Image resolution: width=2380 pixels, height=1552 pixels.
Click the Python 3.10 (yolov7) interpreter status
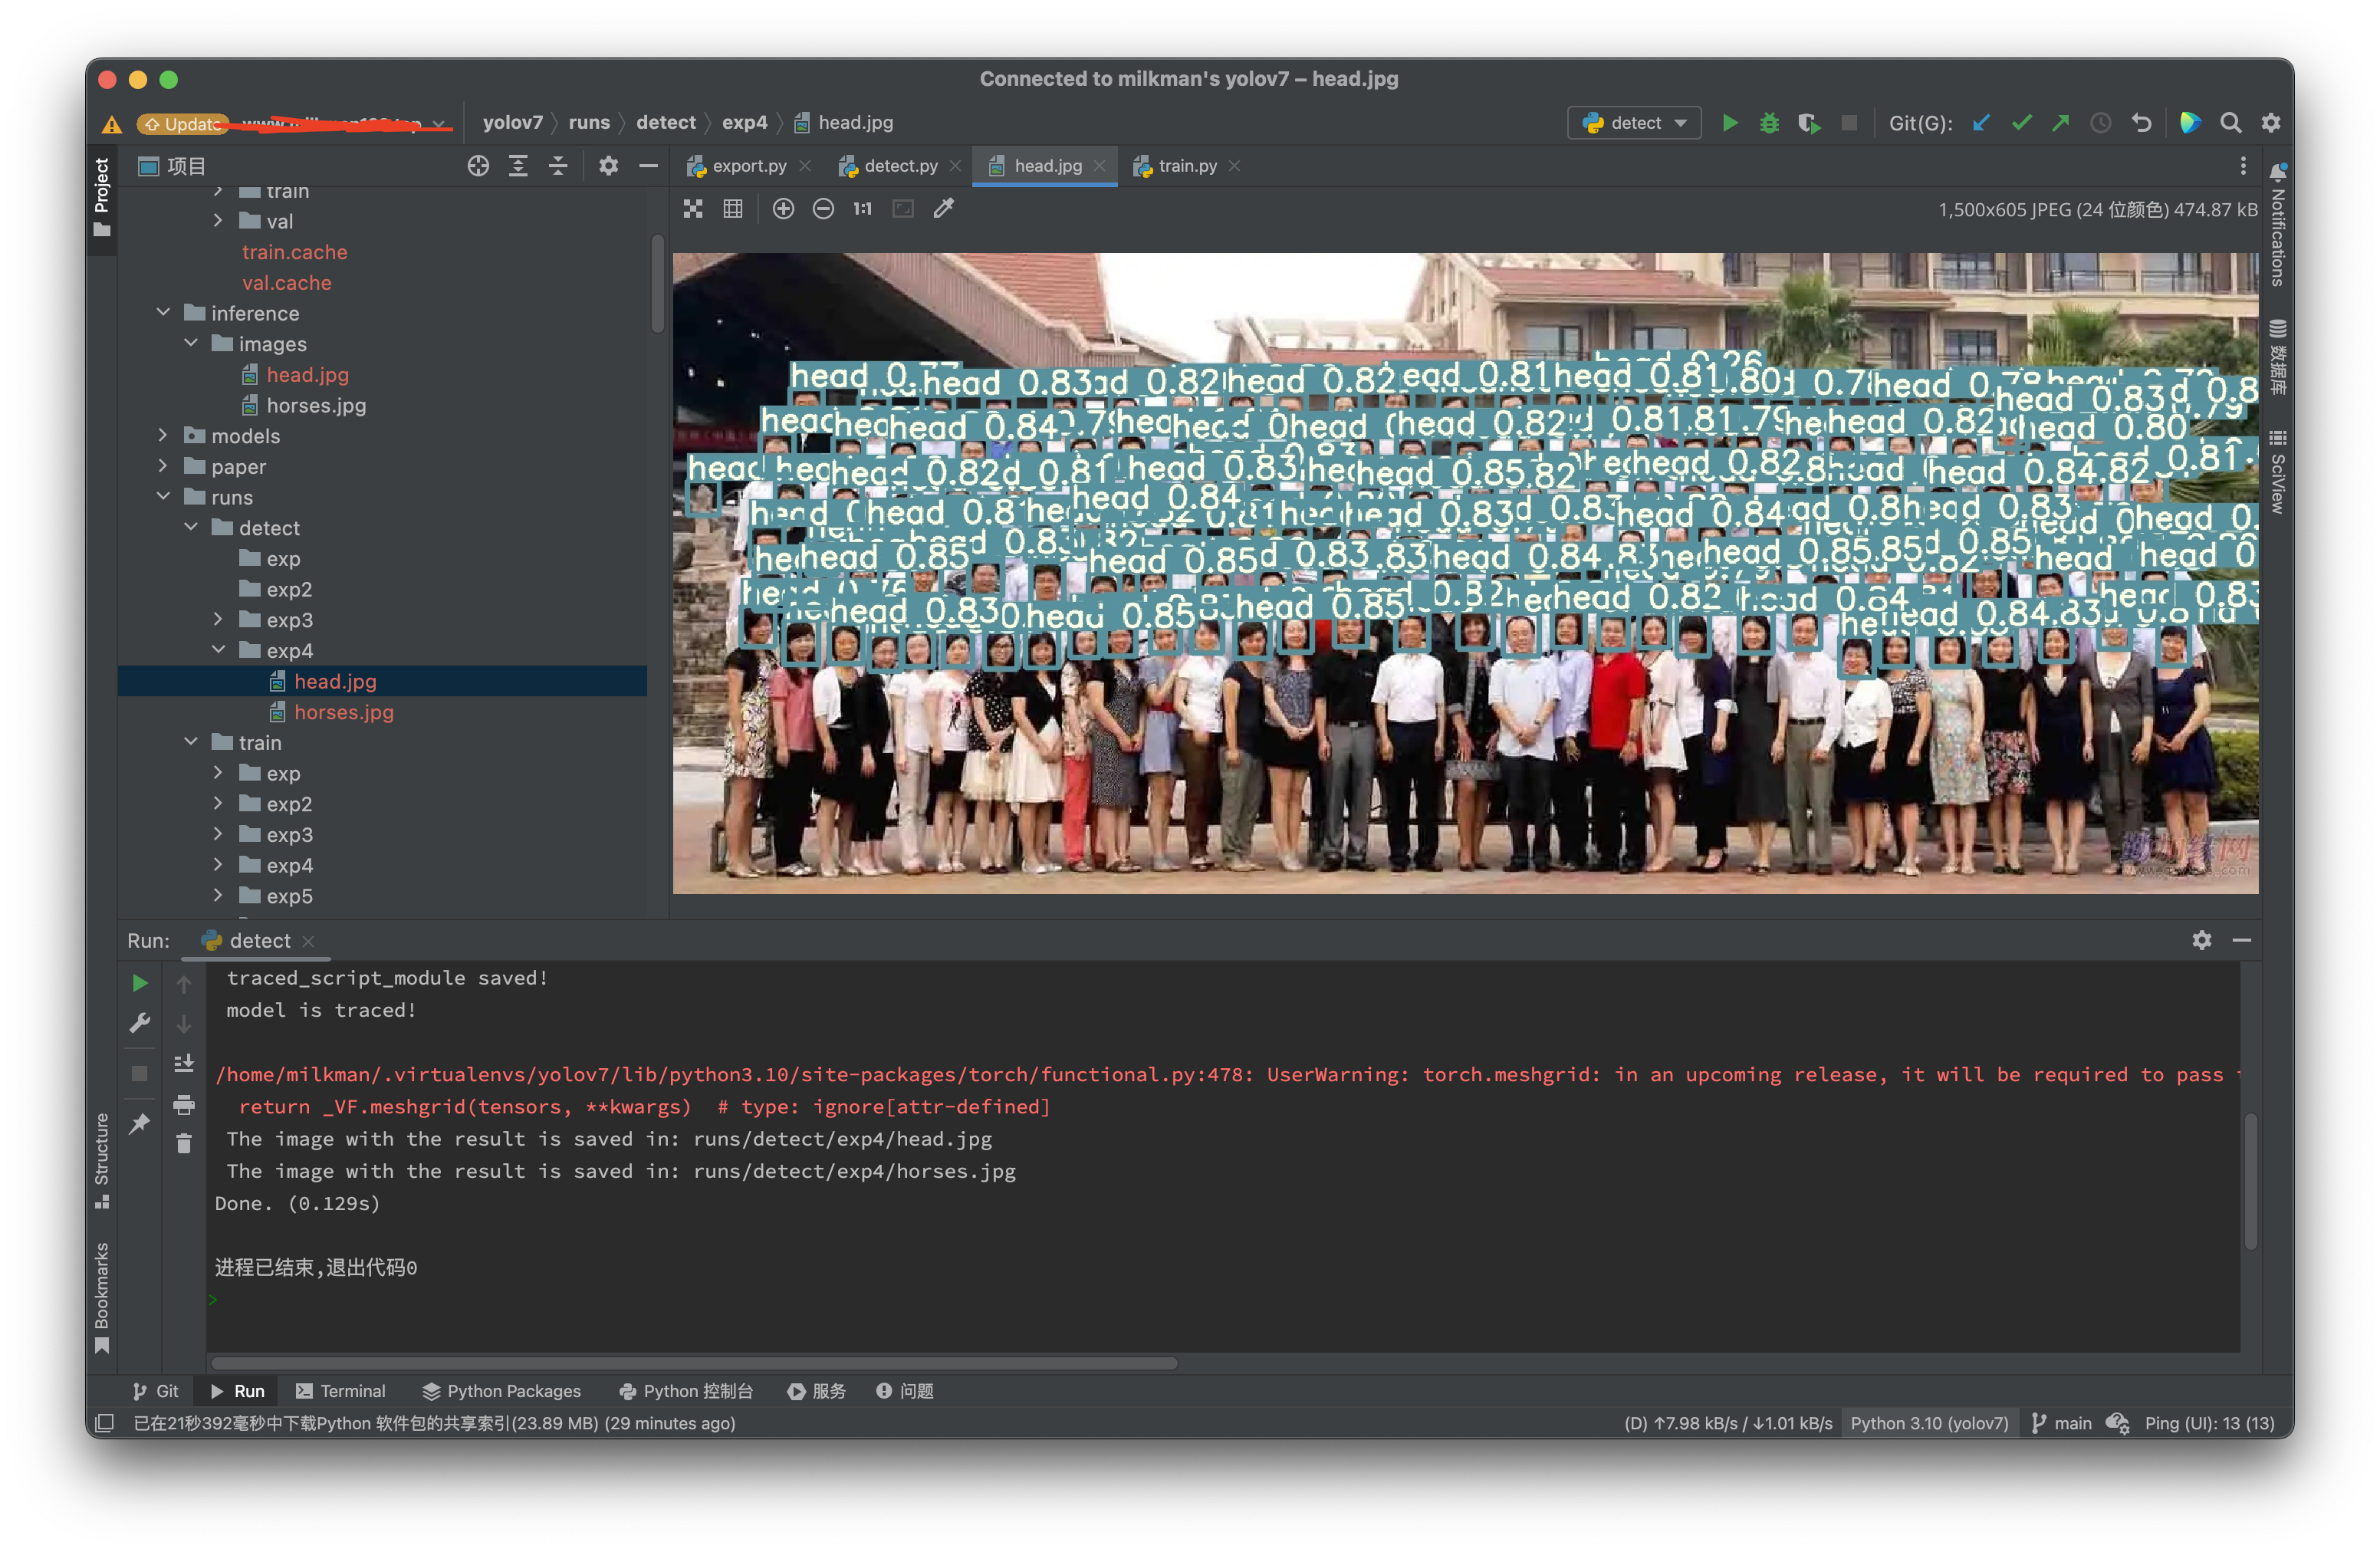click(x=1928, y=1423)
